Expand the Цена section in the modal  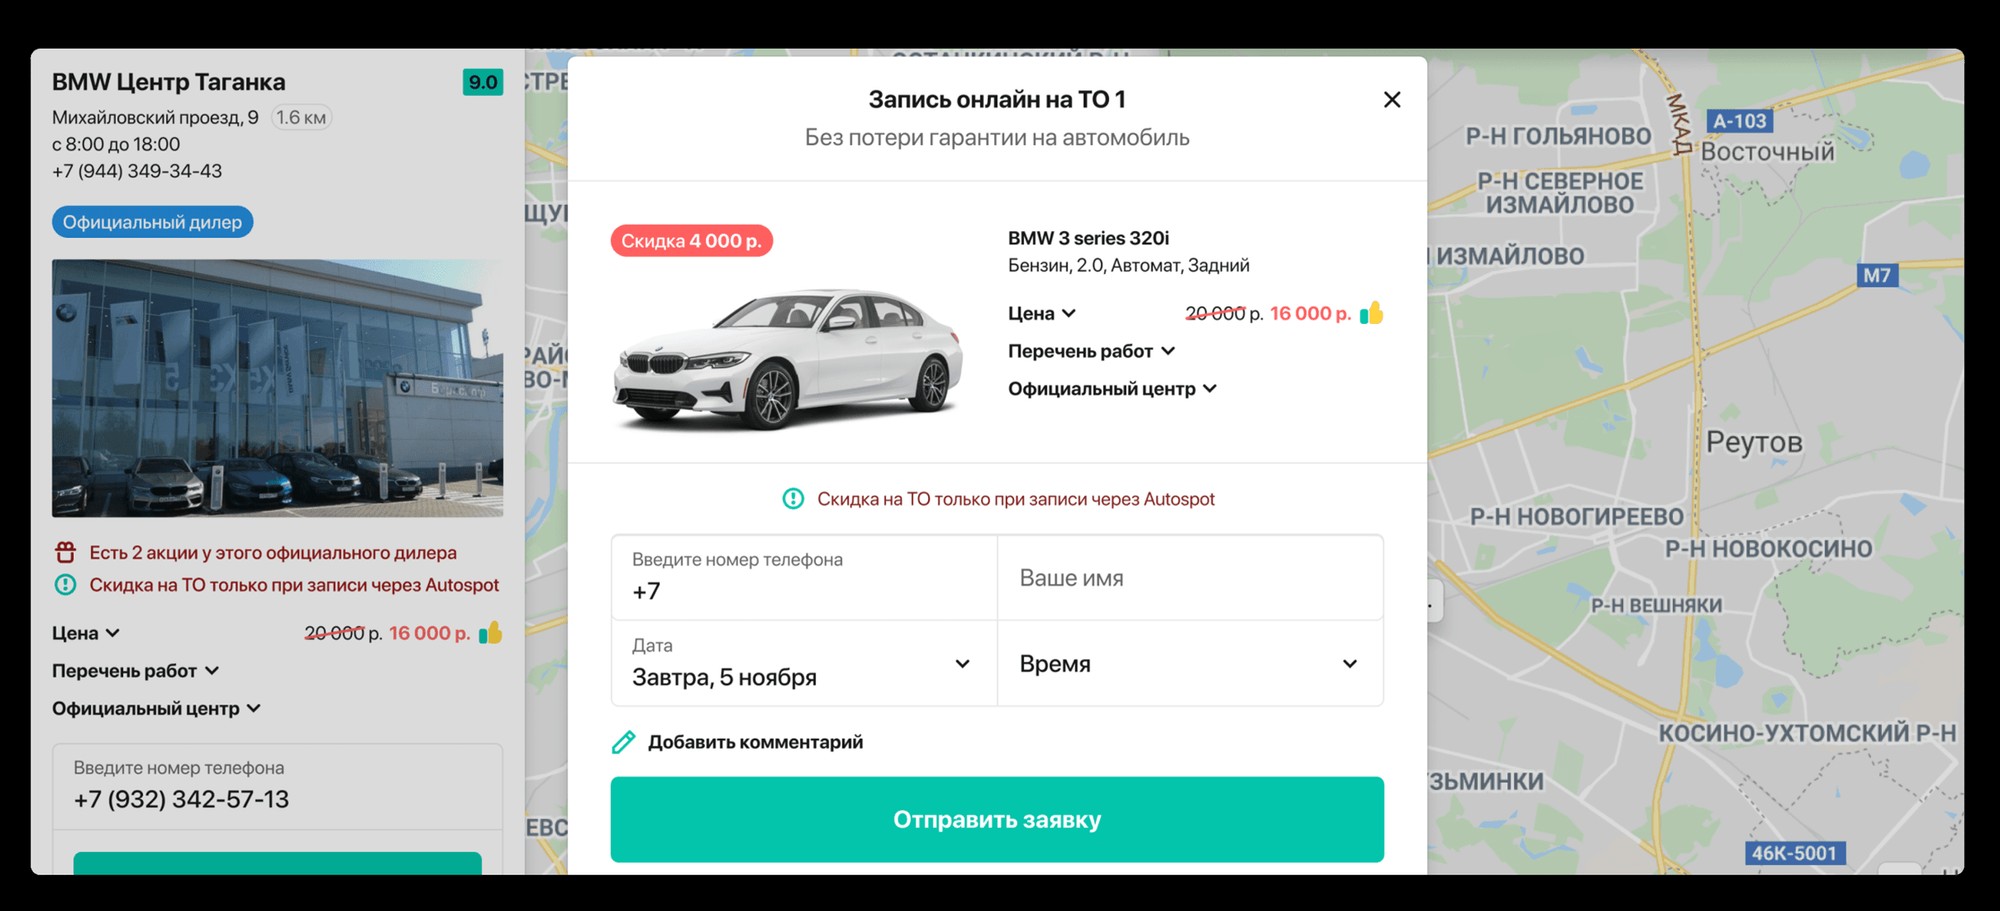[1042, 313]
